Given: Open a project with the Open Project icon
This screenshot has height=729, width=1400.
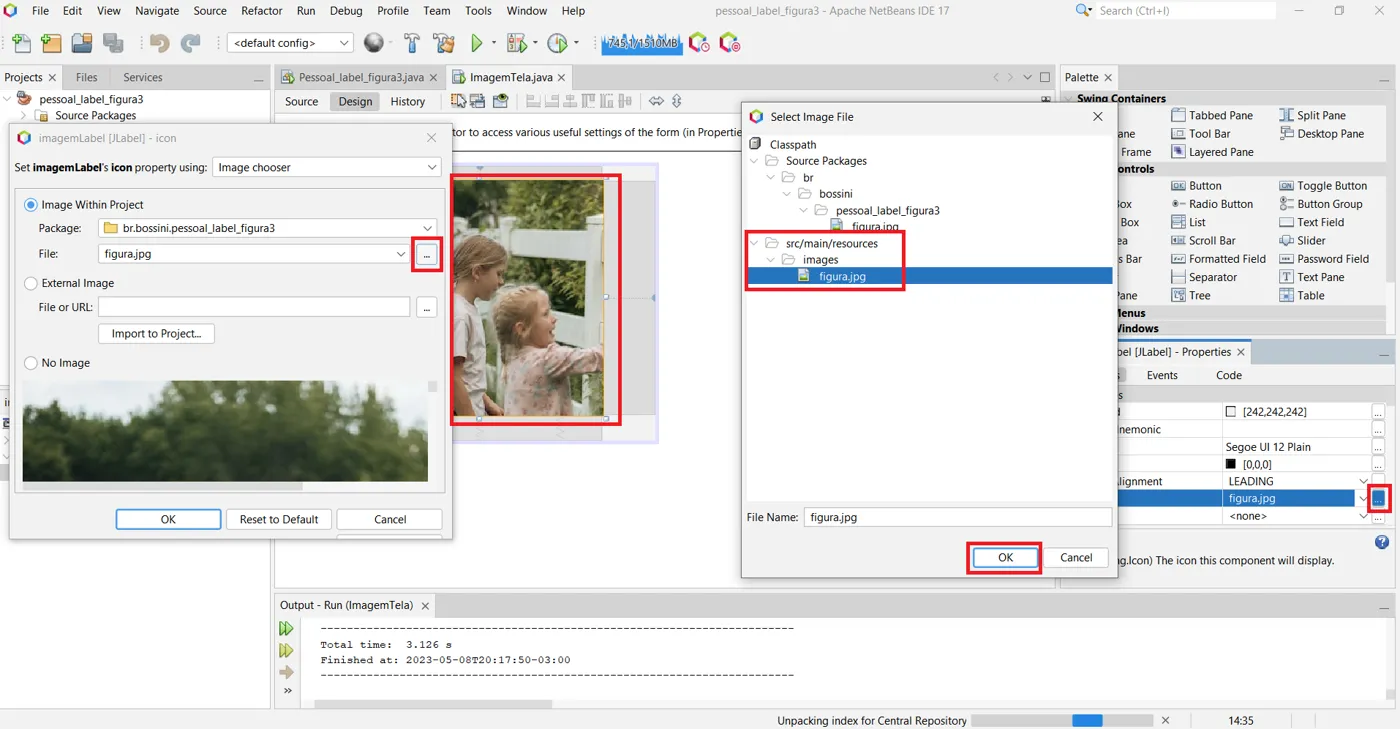Looking at the screenshot, I should coord(82,43).
